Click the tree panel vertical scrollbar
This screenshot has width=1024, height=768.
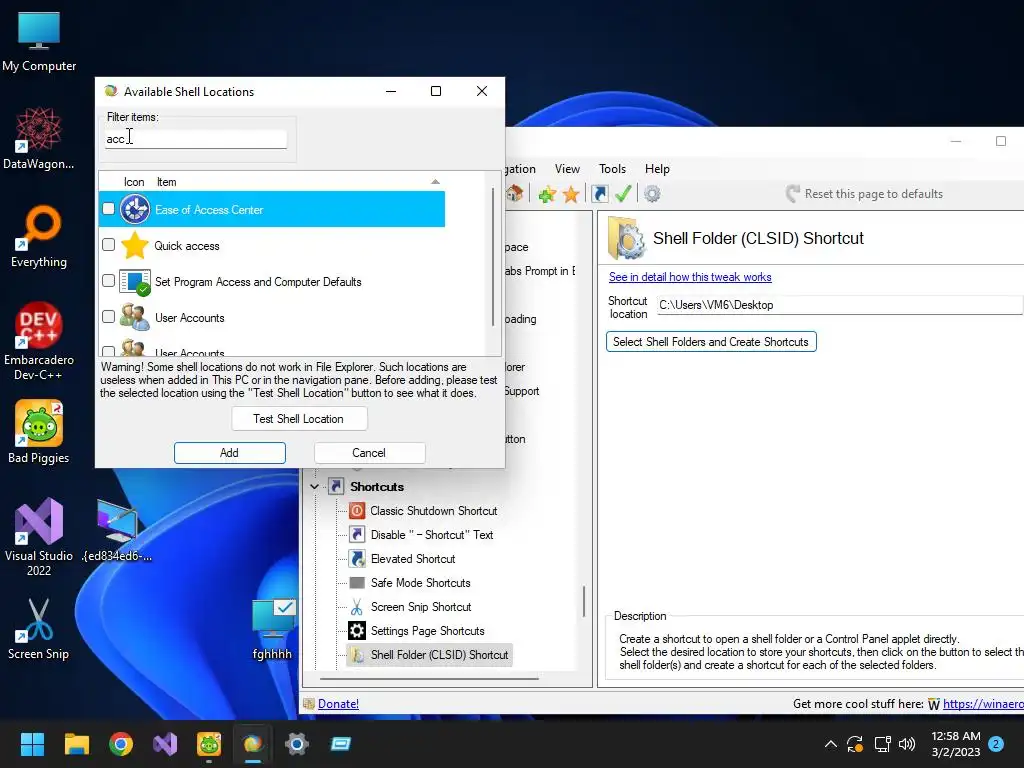click(584, 601)
